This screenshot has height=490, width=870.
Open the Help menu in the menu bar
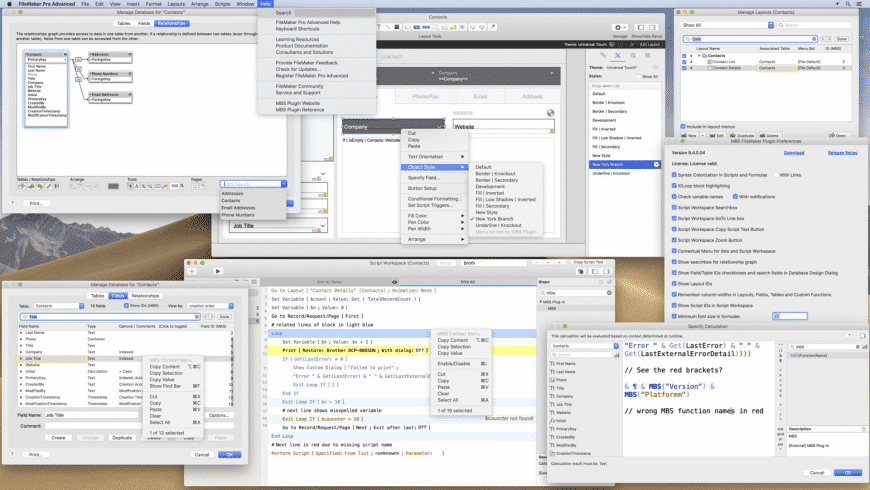pyautogui.click(x=266, y=4)
